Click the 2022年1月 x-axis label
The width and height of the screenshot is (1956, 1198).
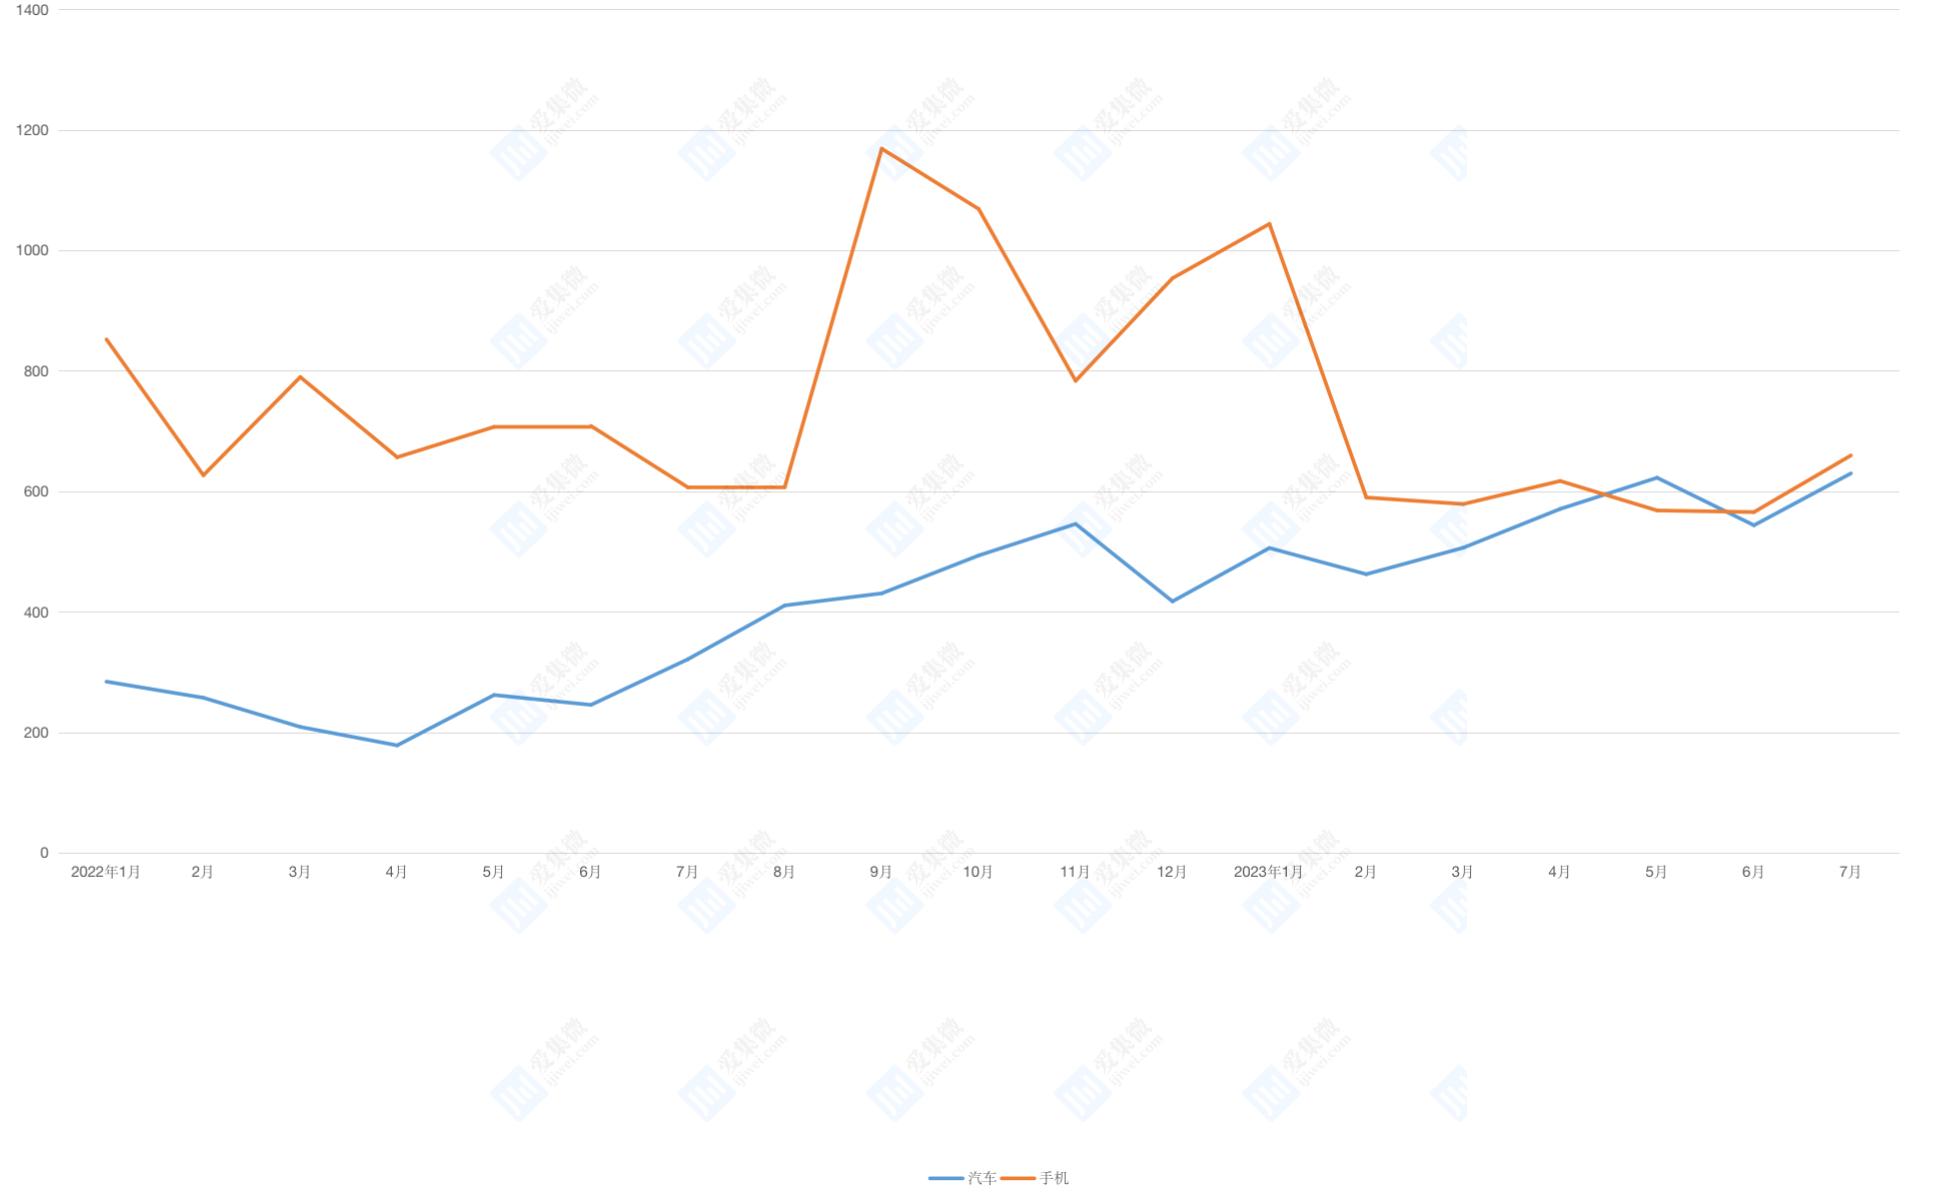click(106, 872)
